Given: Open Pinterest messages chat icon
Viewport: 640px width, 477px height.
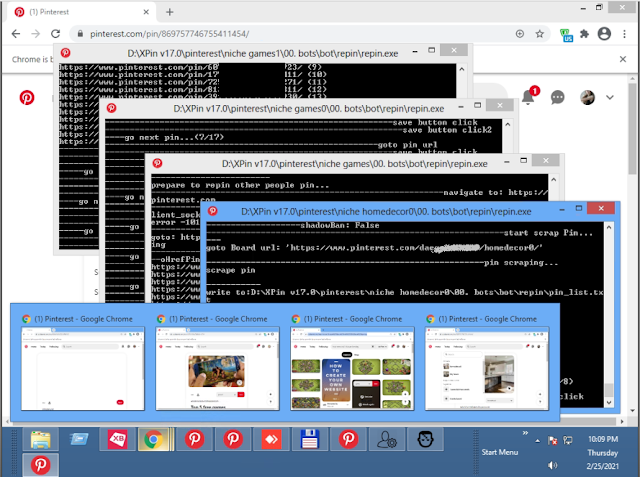Looking at the screenshot, I should [x=558, y=97].
